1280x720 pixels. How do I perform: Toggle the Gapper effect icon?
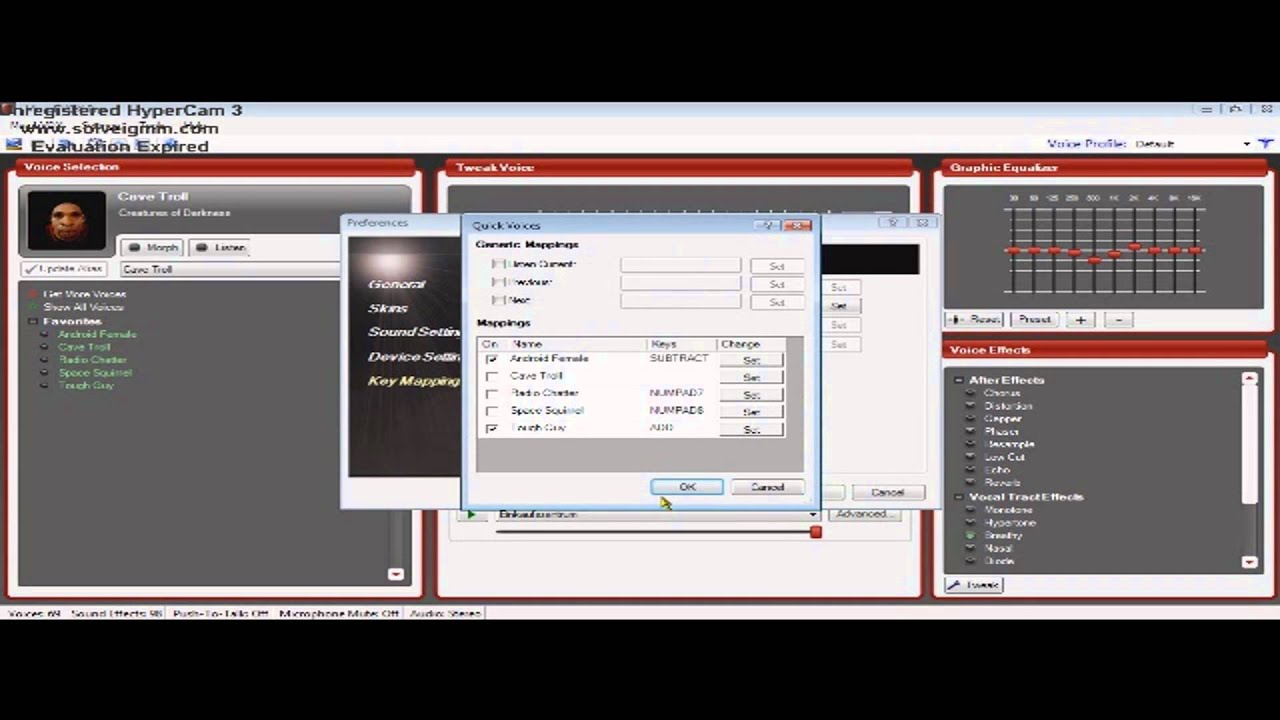(x=970, y=419)
